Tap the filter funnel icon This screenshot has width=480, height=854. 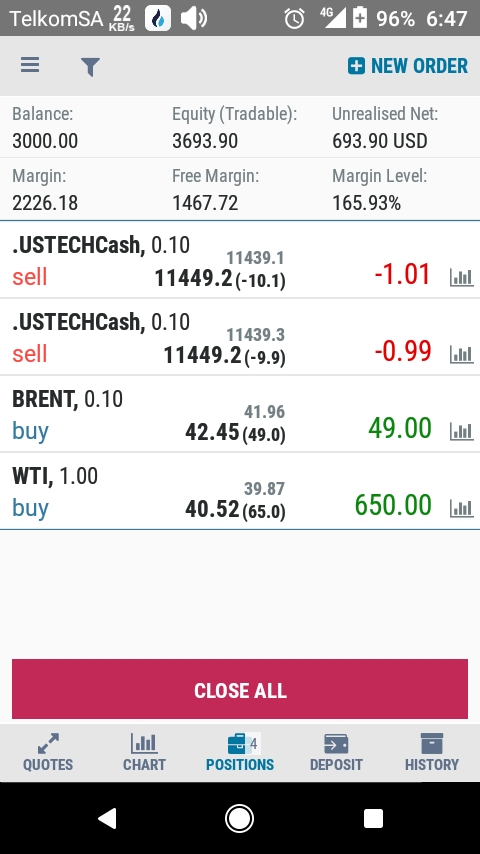90,67
